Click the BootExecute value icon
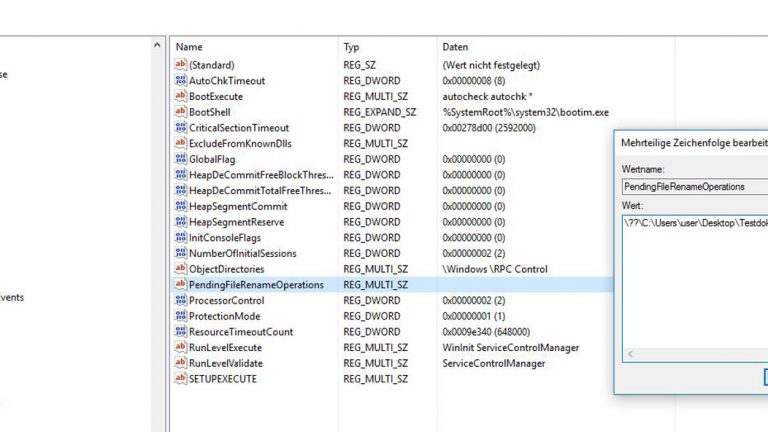768x432 pixels. click(181, 96)
